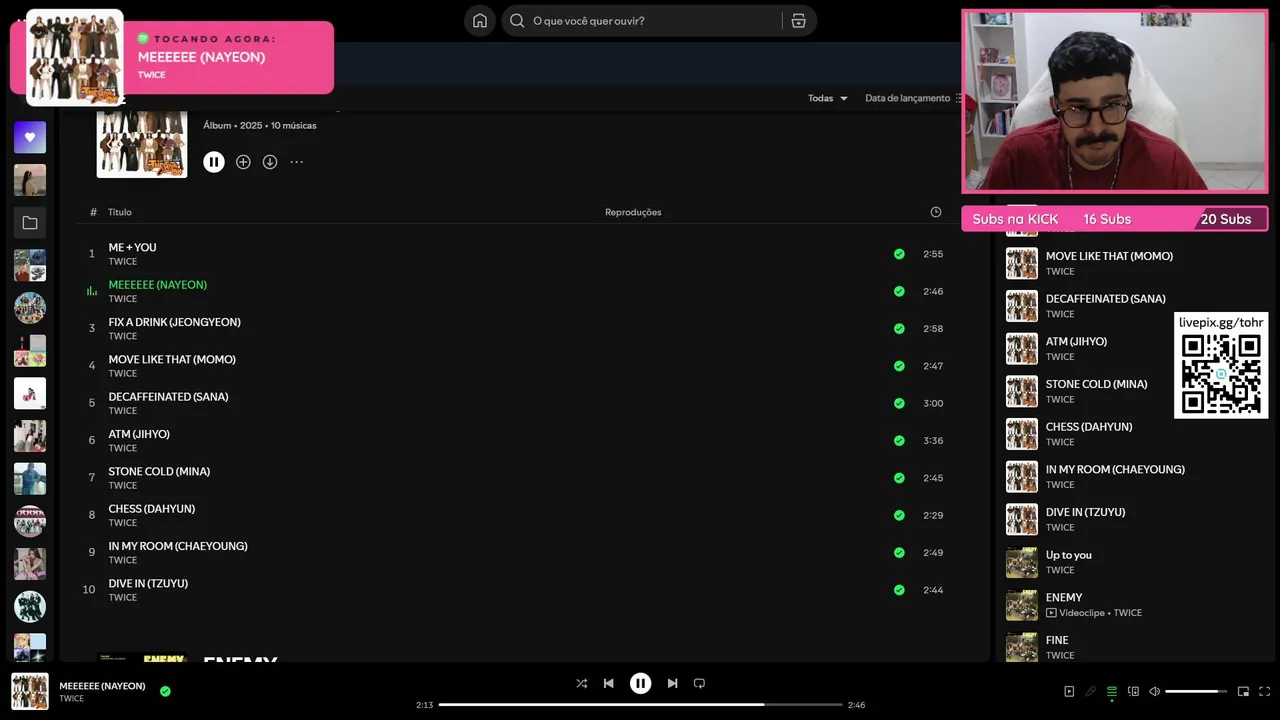Toggle saved checkmark for ME + YOU

tap(899, 254)
